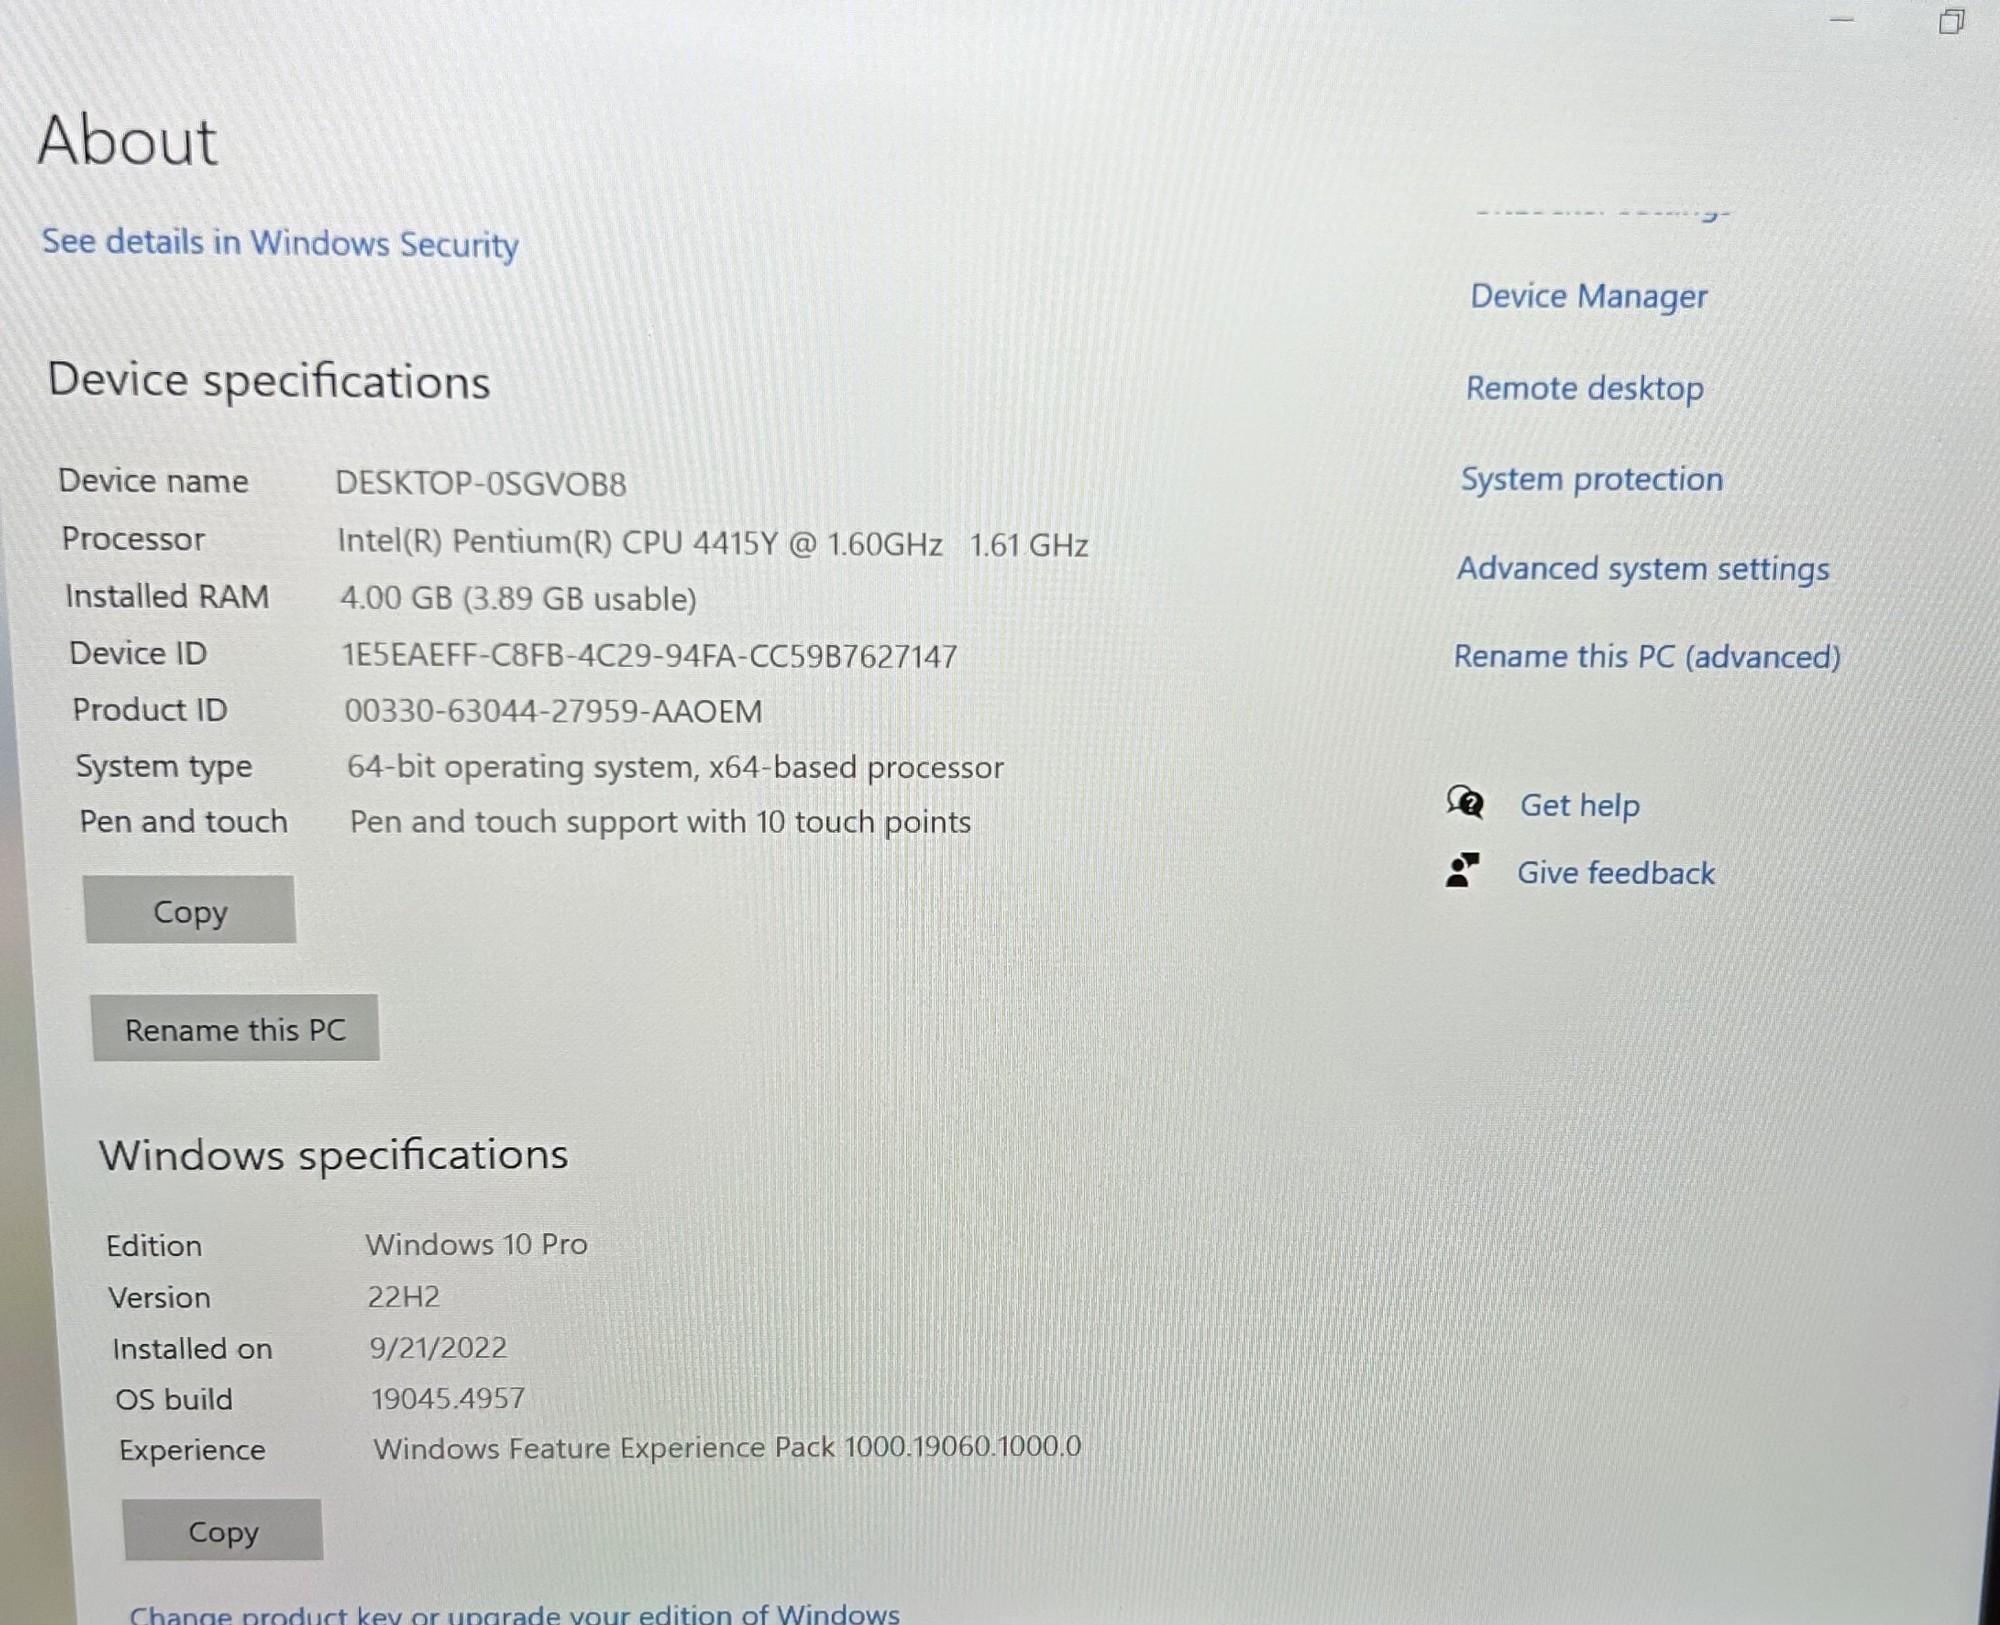Viewport: 2000px width, 1625px height.
Task: Open See details in Windows Security
Action: click(280, 243)
